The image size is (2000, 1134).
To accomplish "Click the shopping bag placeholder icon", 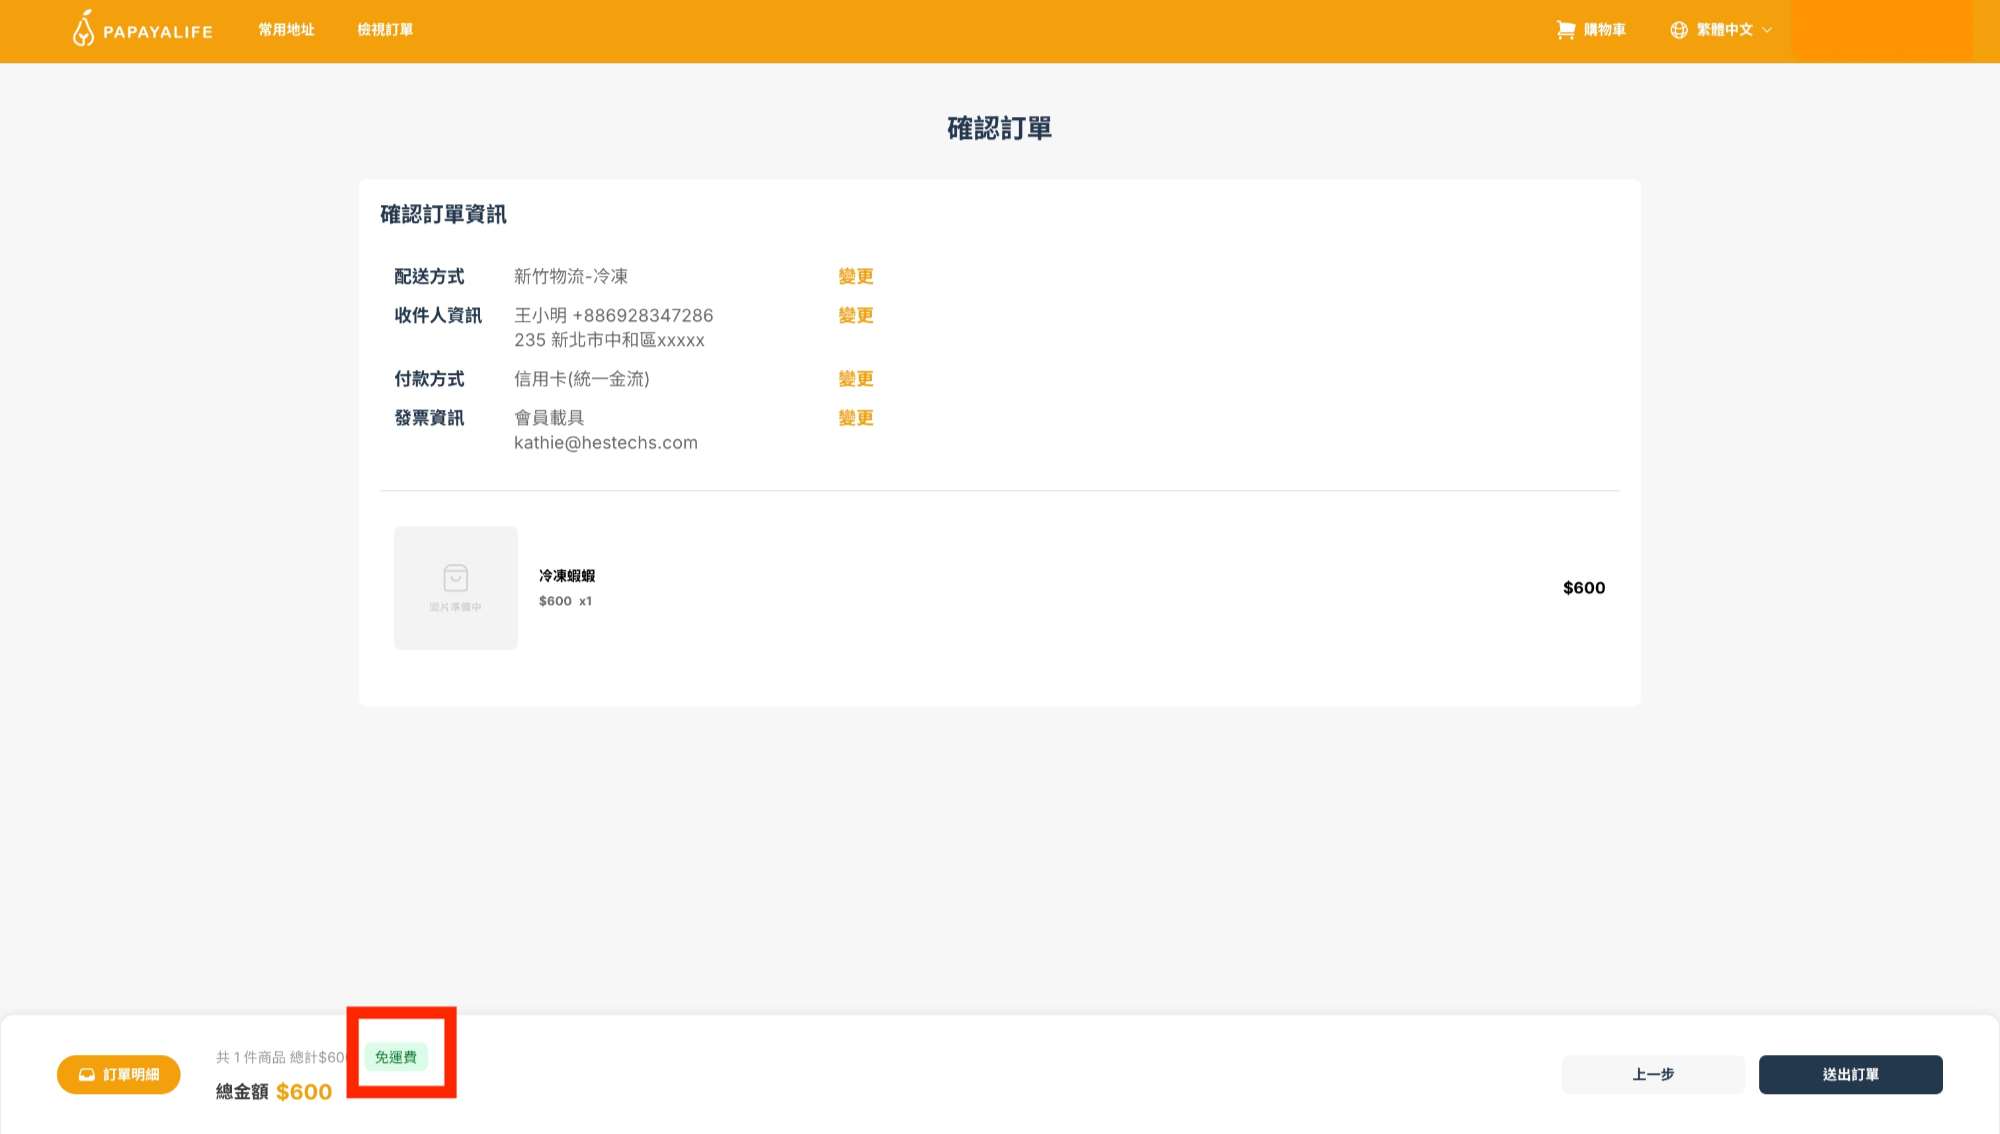I will [456, 578].
